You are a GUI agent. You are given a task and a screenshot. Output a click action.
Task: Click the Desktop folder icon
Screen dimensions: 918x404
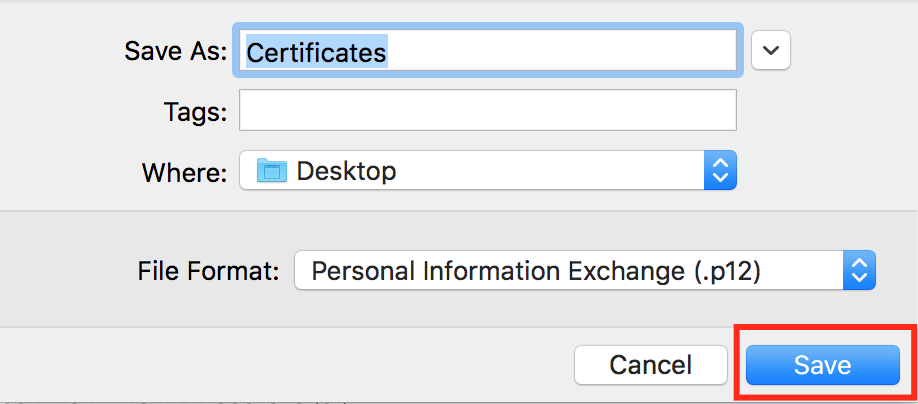pyautogui.click(x=271, y=171)
